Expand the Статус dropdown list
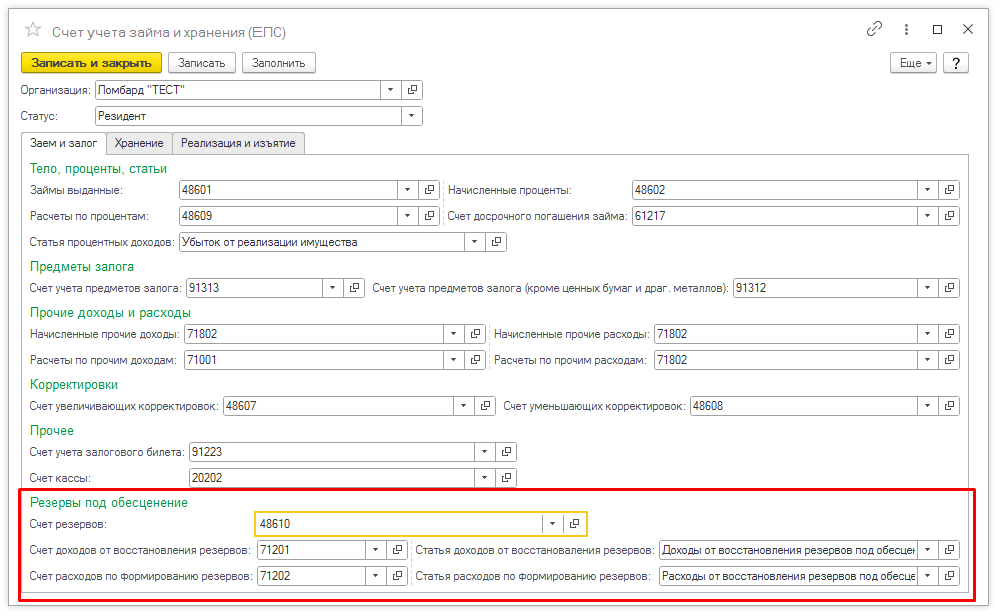The image size is (1004, 615). (412, 116)
